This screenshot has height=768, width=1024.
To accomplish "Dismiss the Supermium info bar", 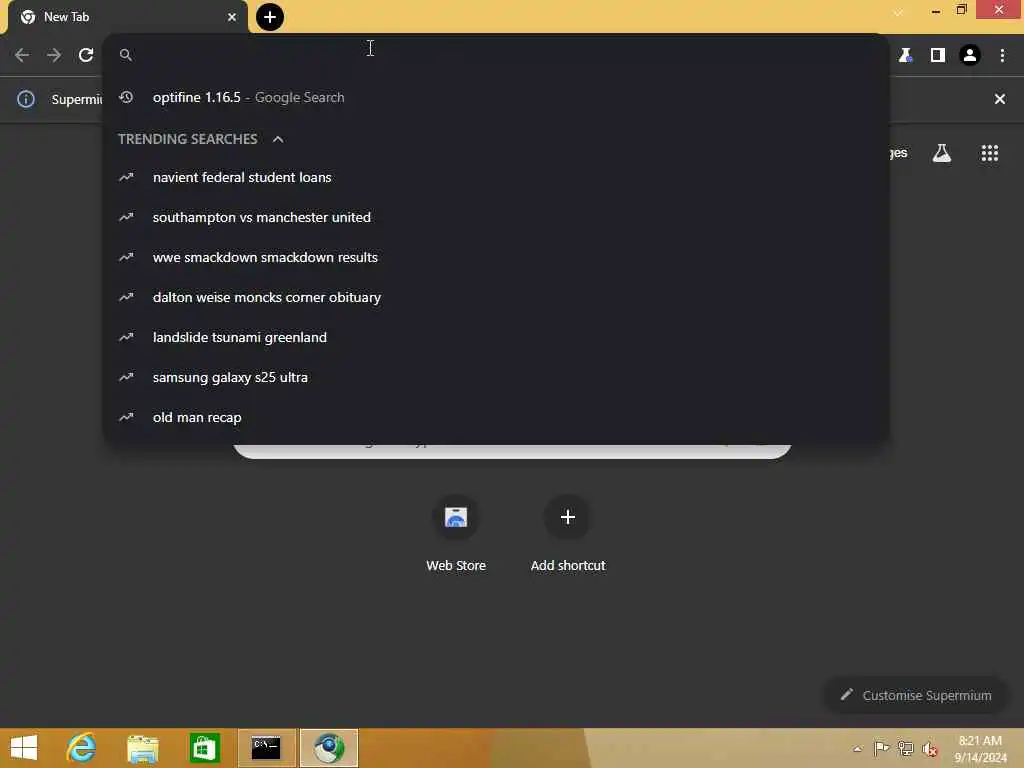I will 1000,99.
